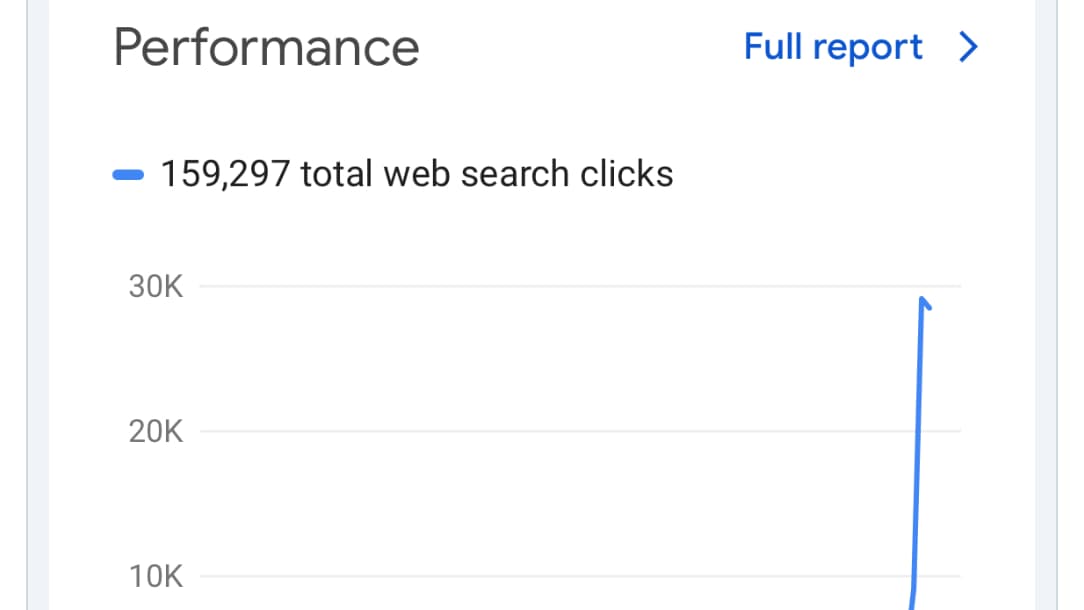Image resolution: width=1084 pixels, height=610 pixels.
Task: Click the blue line where it crosses 20K
Action: point(919,432)
